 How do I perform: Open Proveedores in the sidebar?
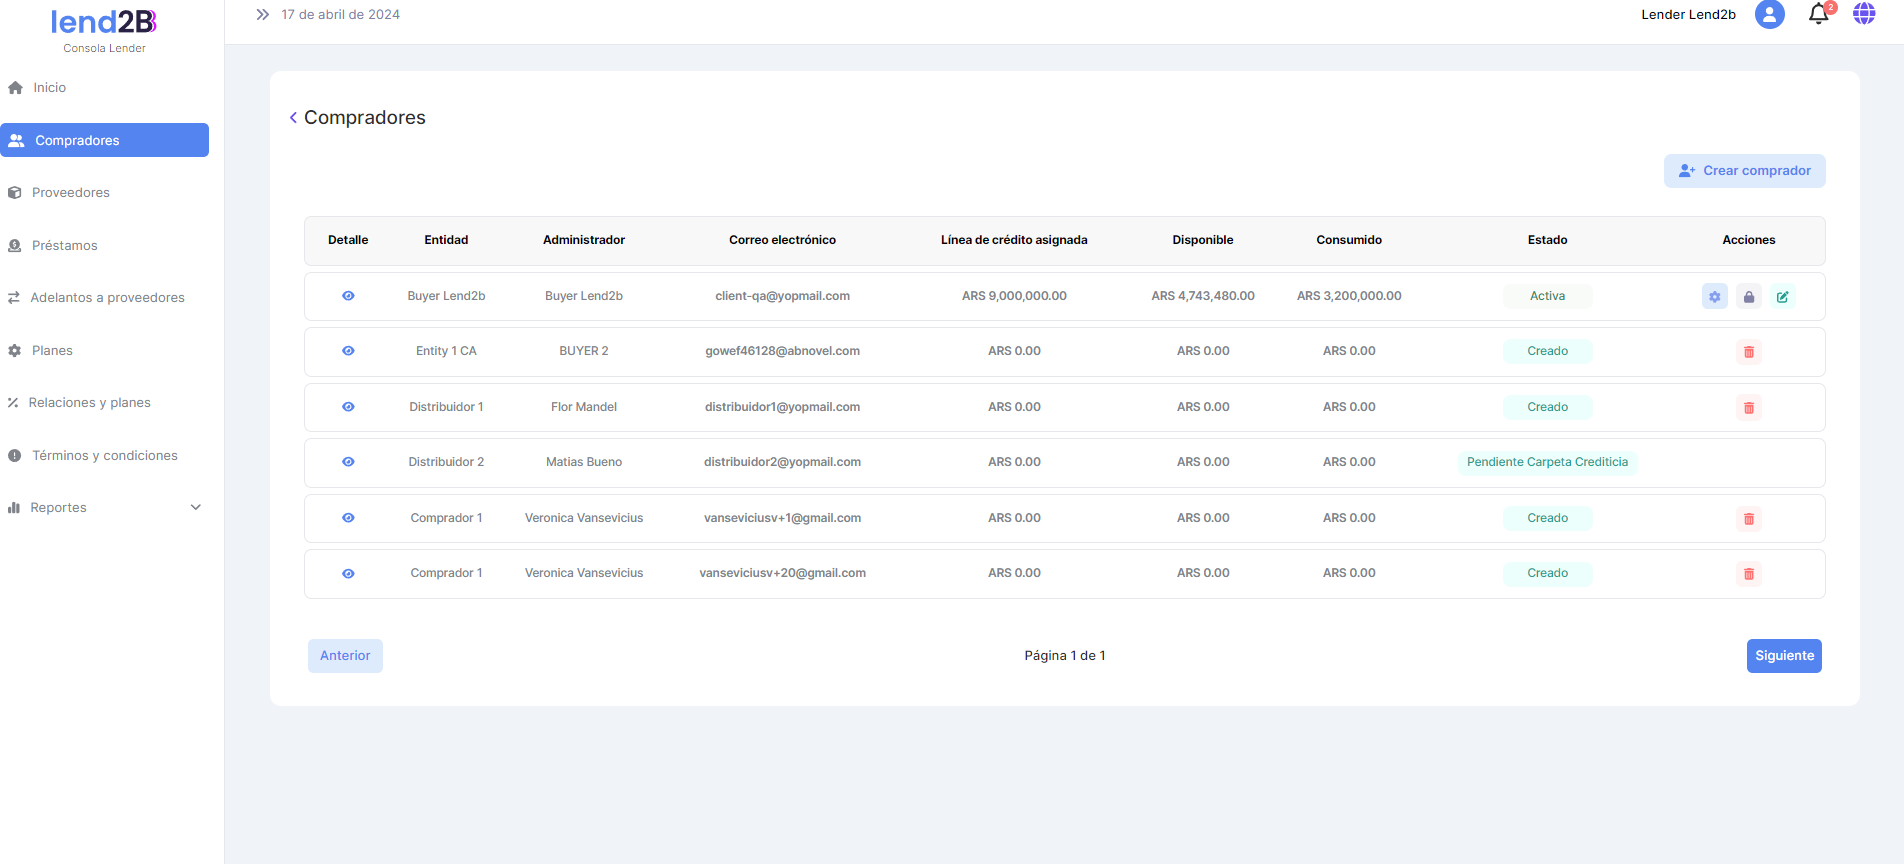tap(70, 193)
